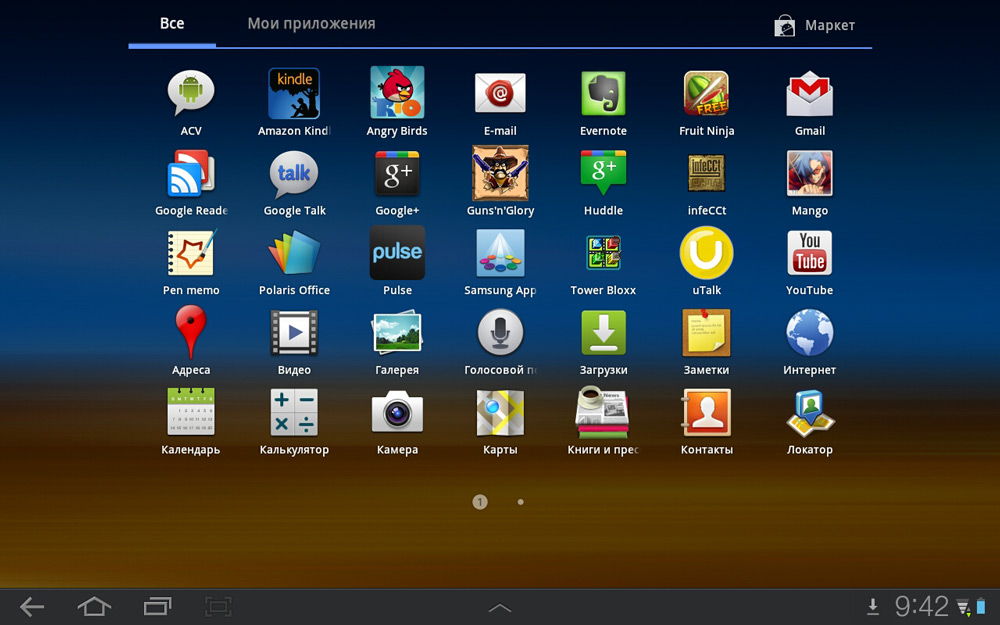Open Карты maps

click(x=500, y=413)
